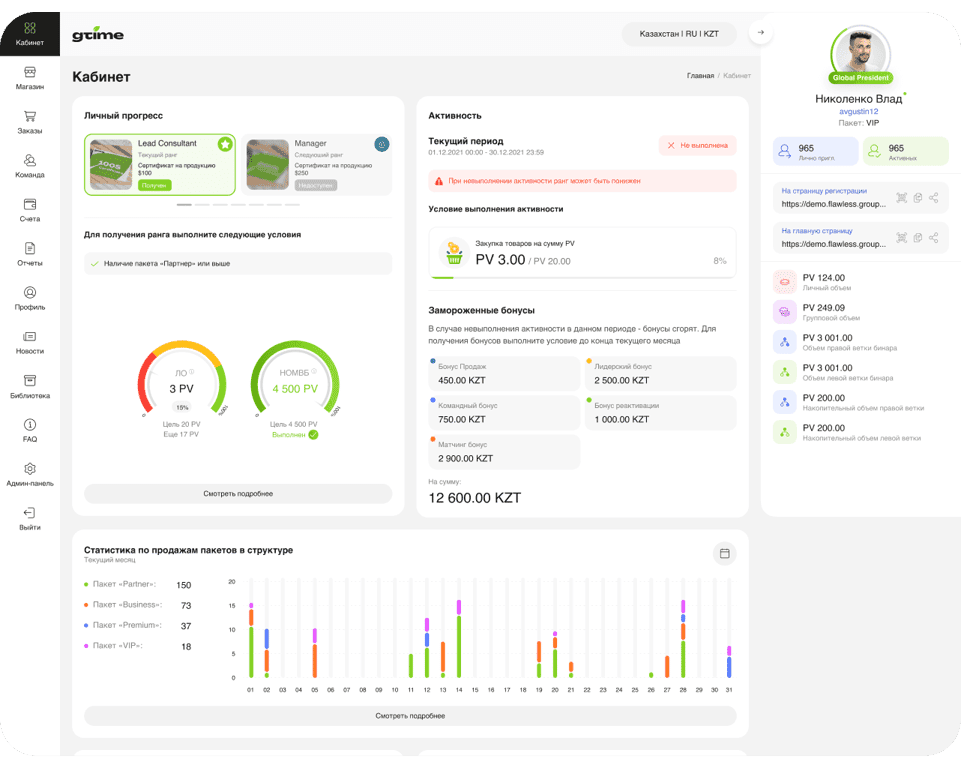Show QR code for registration page link
The image size is (961, 768).
pyautogui.click(x=901, y=198)
